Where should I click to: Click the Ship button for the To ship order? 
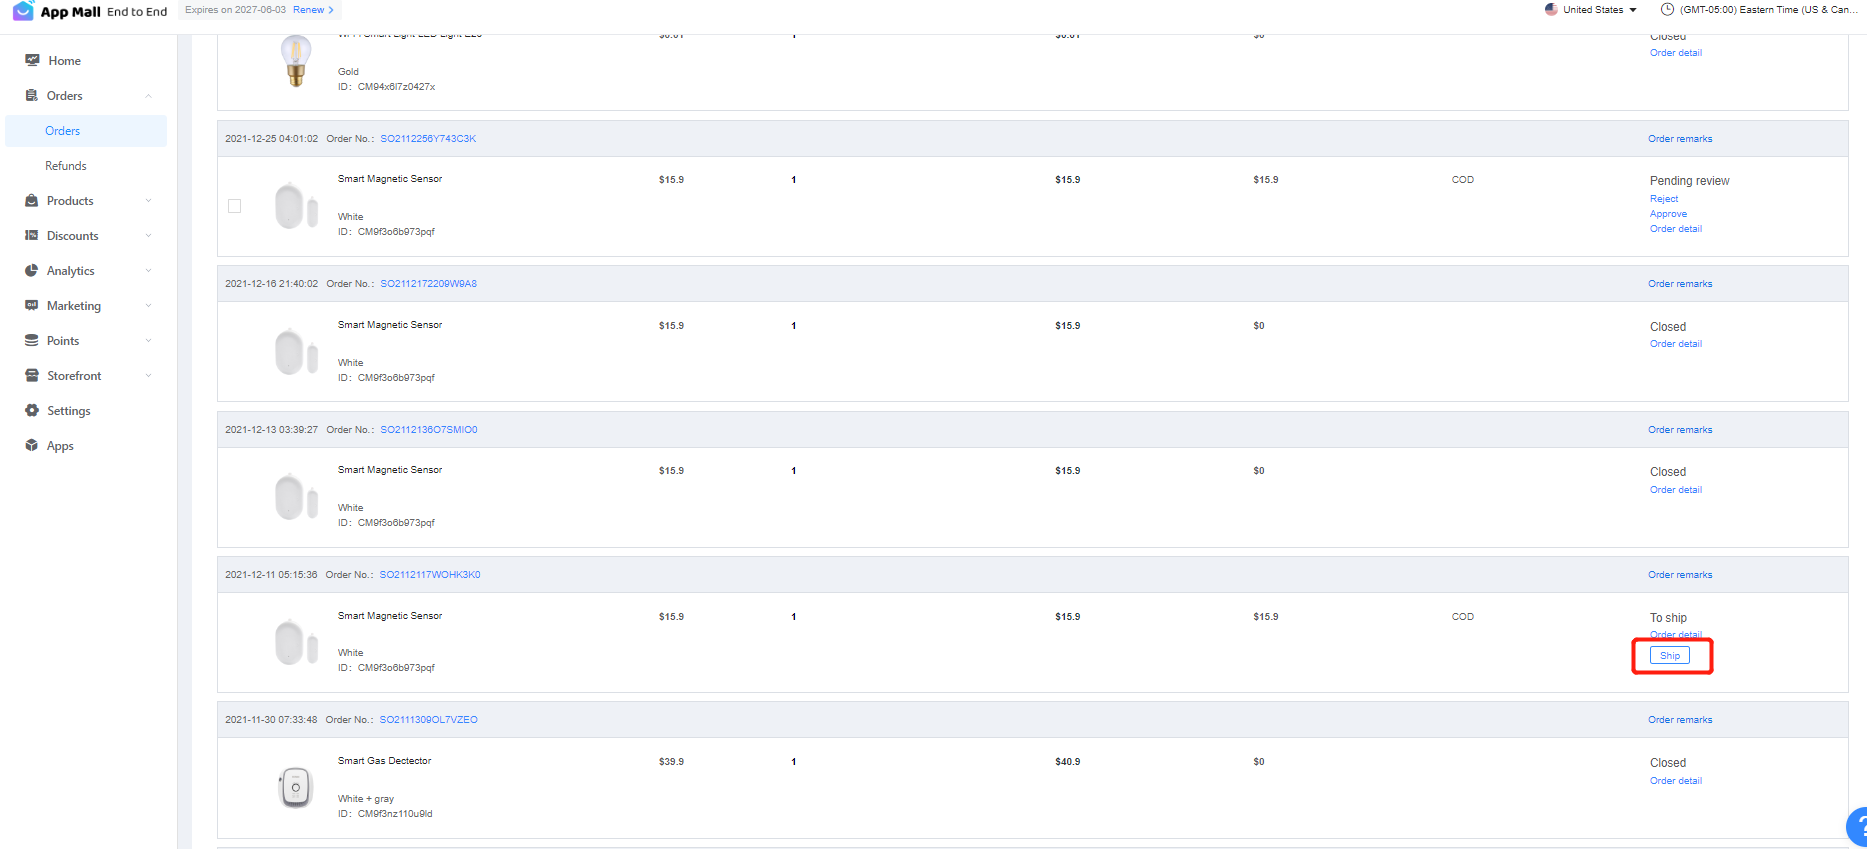1670,656
